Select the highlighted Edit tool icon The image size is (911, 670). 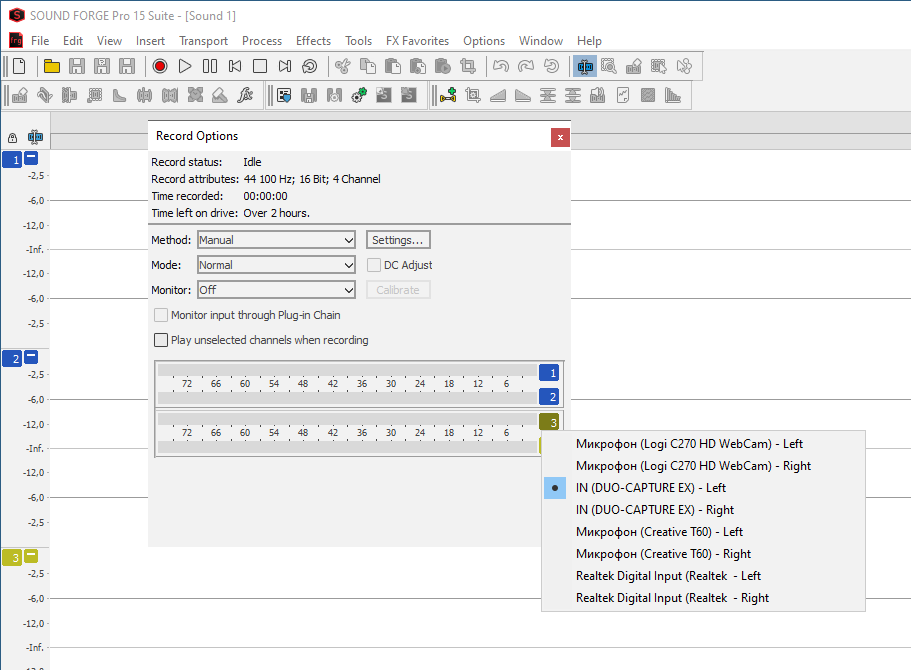coord(585,66)
